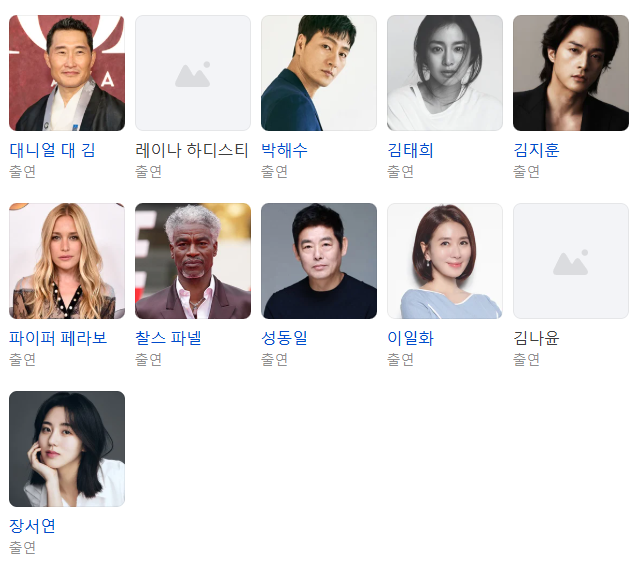Click the placeholder image icon for 김나윤
This screenshot has width=641, height=572.
571,262
